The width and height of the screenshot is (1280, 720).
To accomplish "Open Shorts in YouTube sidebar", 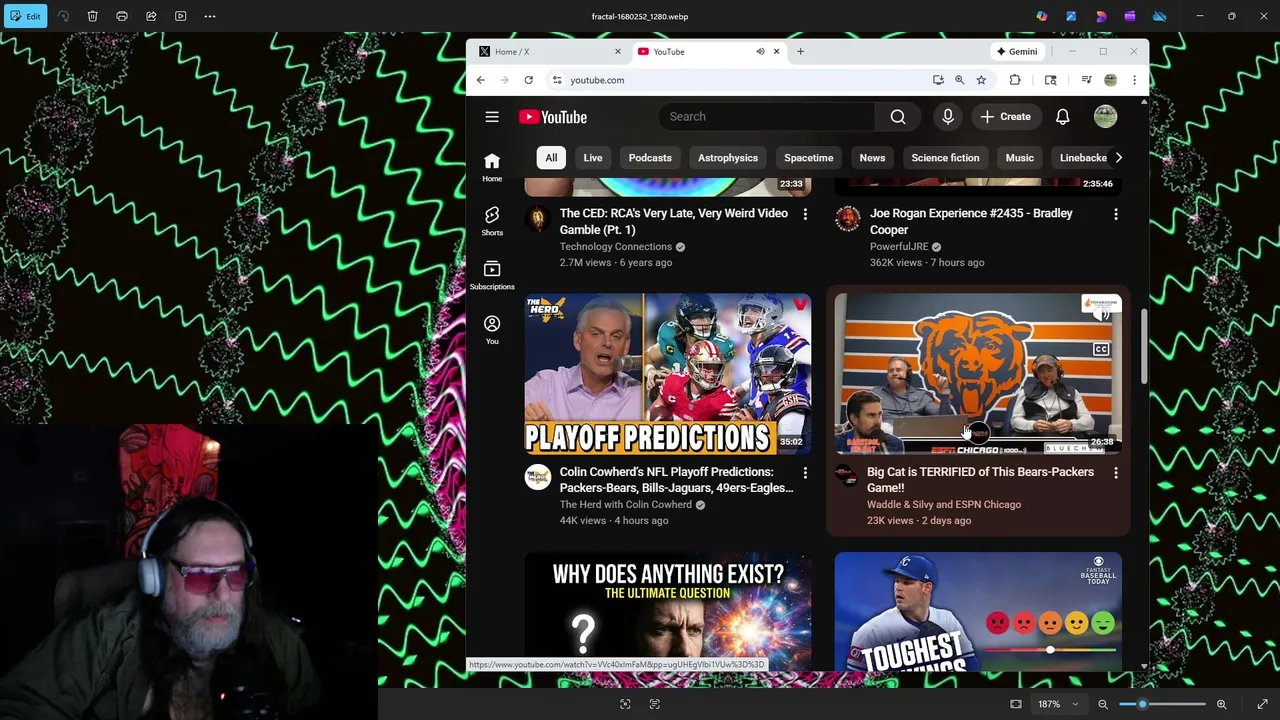I will coord(492,221).
